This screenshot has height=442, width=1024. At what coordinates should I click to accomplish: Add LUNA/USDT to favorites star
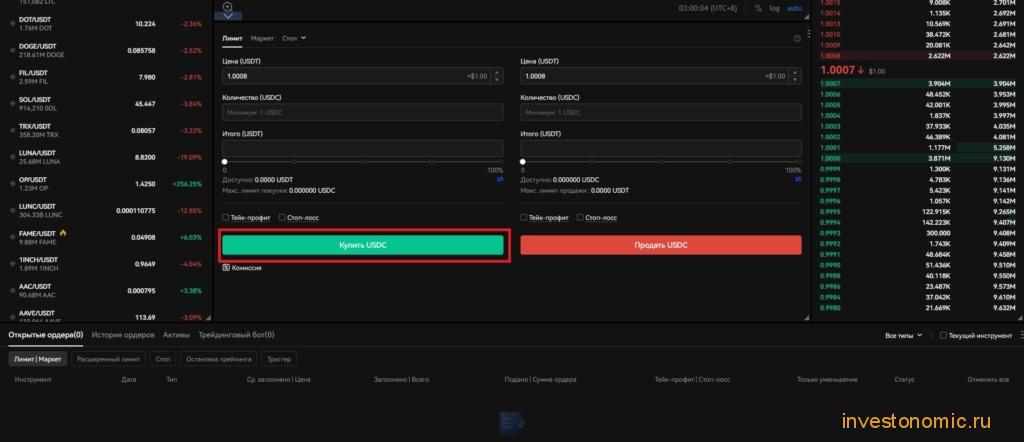tap(12, 157)
